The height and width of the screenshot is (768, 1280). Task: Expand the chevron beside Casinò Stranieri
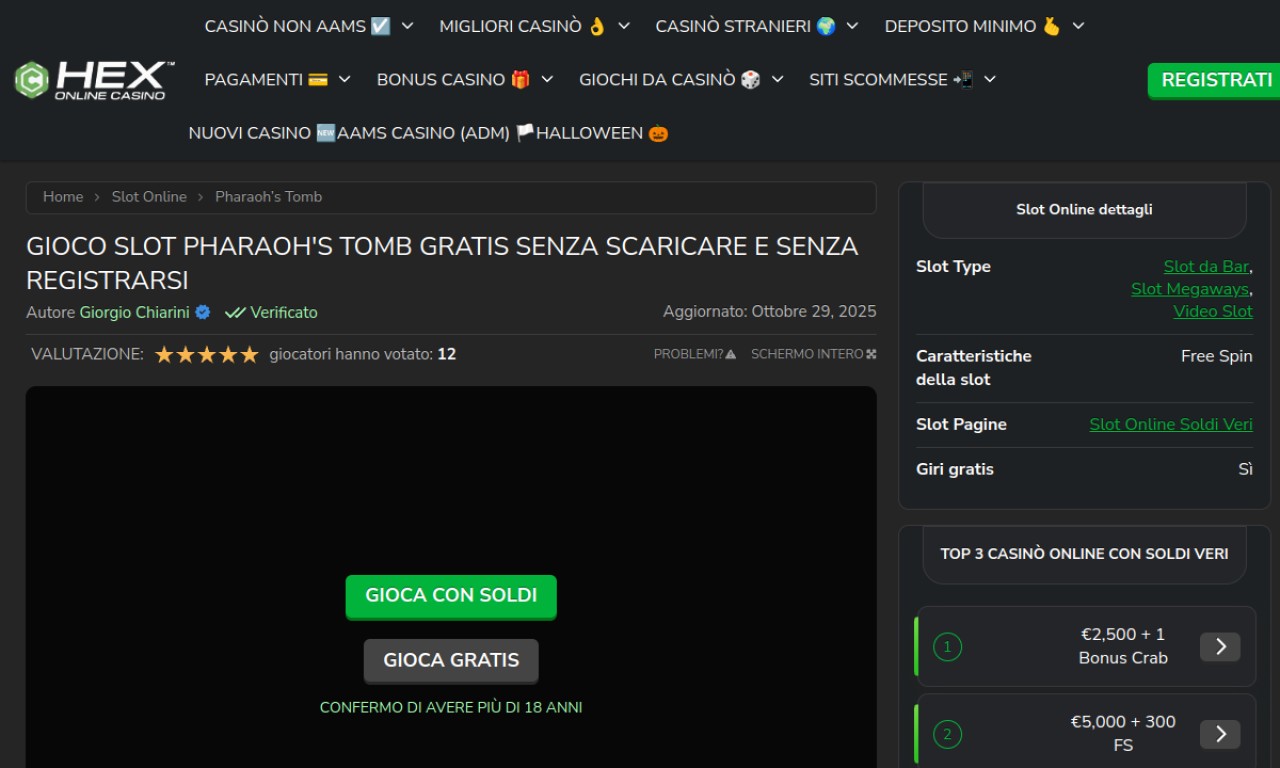tap(852, 26)
